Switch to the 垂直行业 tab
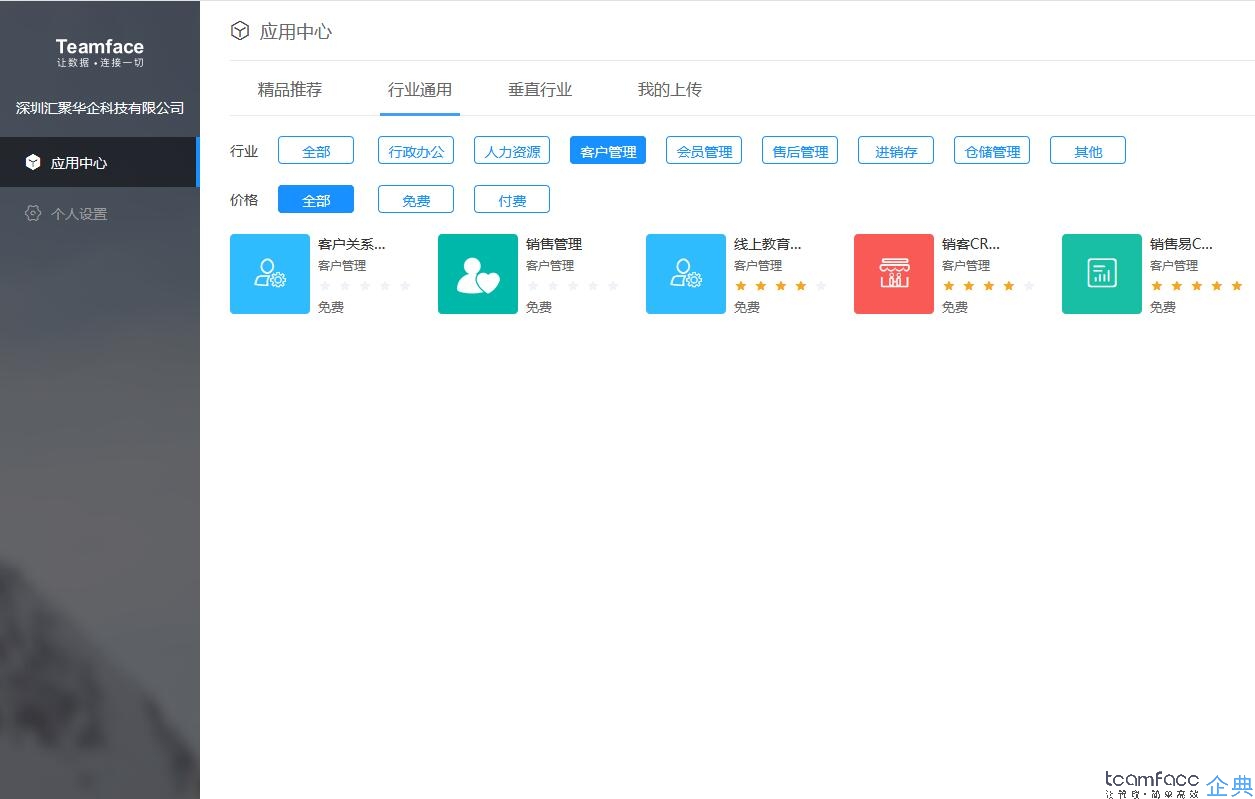Viewport: 1255px width, 799px height. (x=540, y=90)
